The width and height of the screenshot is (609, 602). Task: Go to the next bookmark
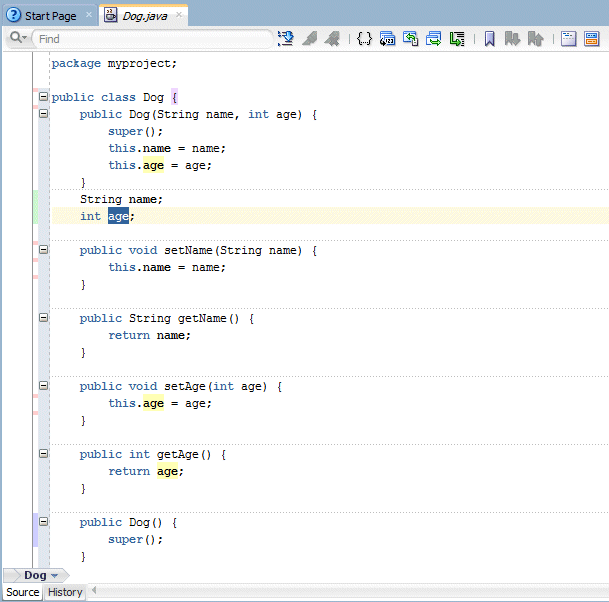(x=512, y=39)
